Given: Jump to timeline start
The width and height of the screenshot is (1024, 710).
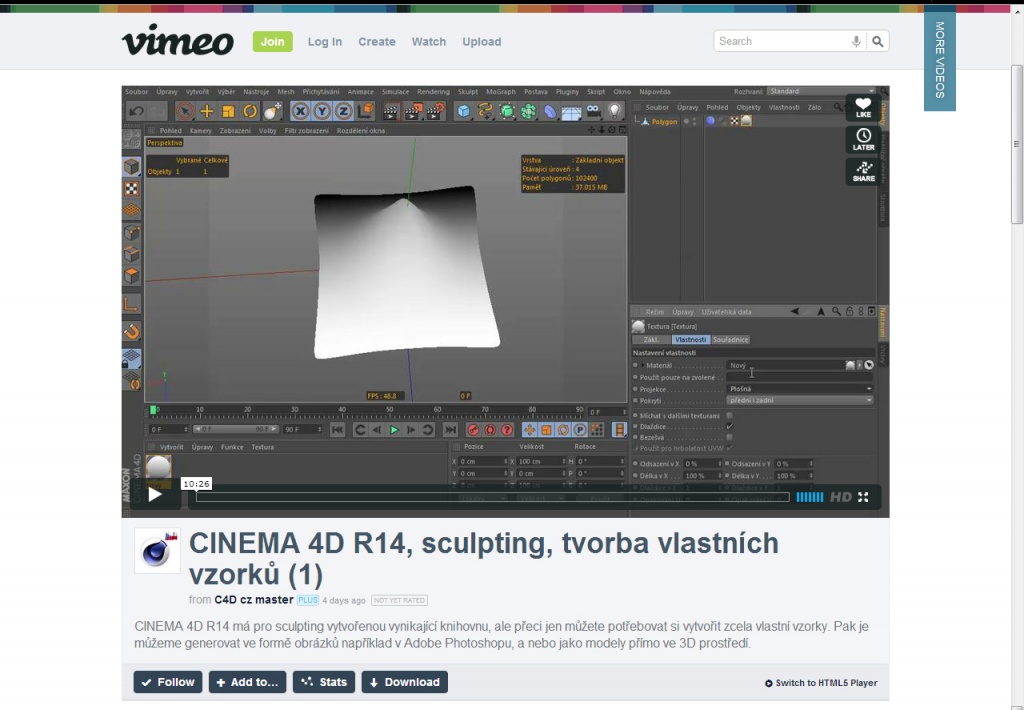Looking at the screenshot, I should tap(337, 430).
